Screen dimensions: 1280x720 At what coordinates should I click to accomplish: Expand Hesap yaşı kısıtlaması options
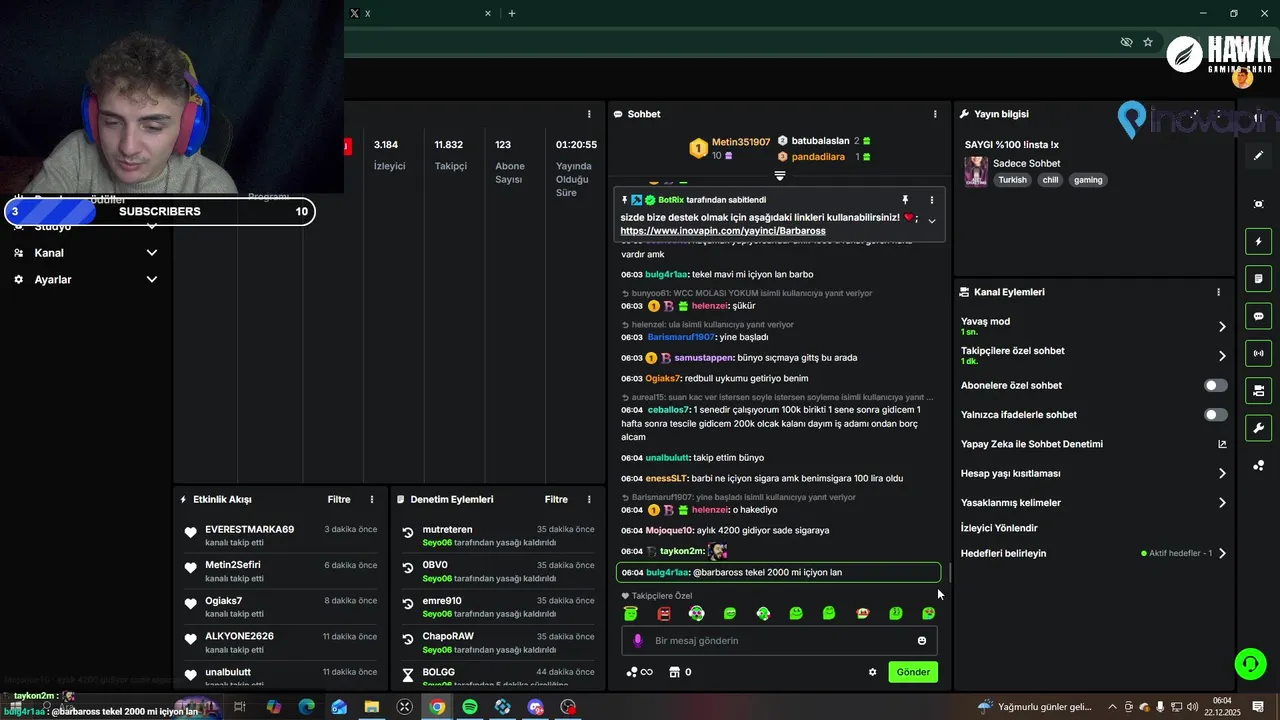1222,473
